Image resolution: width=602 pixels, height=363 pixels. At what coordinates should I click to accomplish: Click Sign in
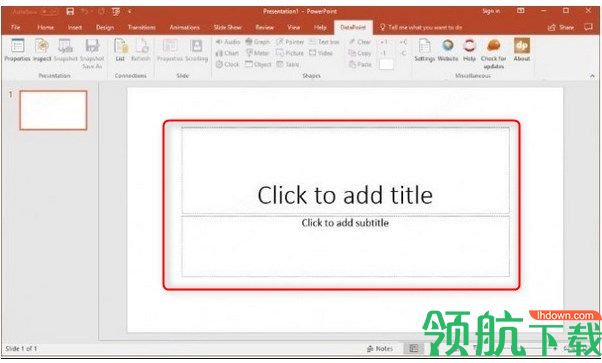[491, 11]
